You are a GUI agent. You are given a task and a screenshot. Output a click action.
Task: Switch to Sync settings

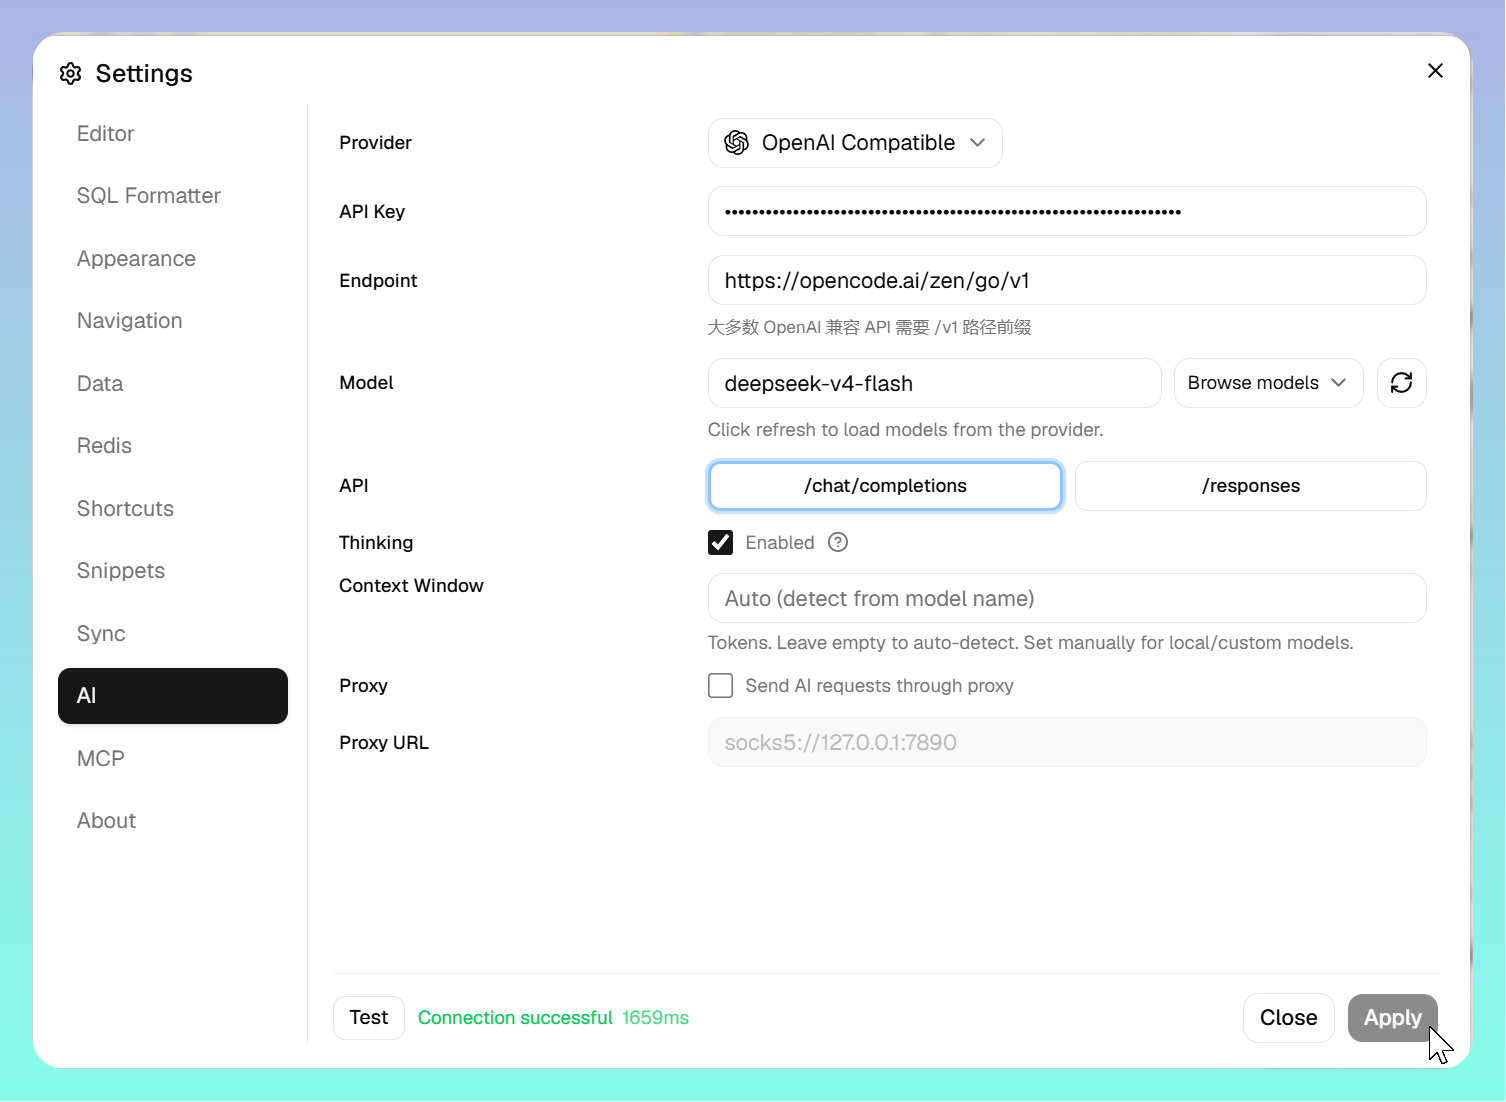[x=173, y=634]
